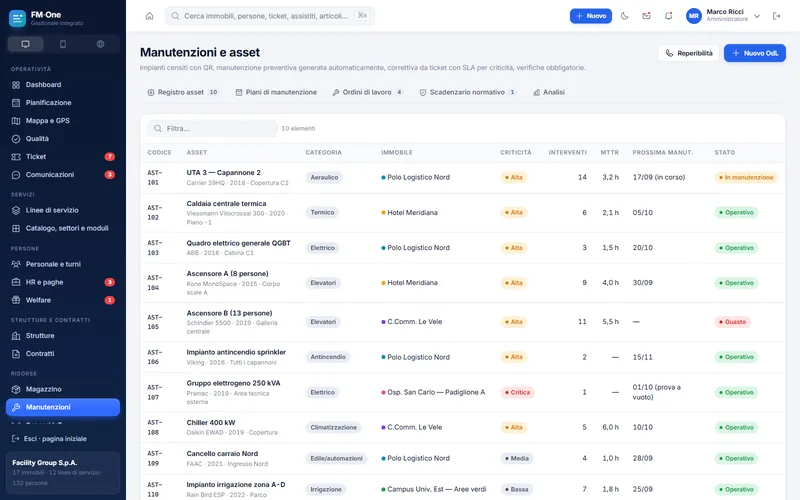Viewport: 800px width, 500px height.
Task: Open Dashboard from sidebar
Action: point(63,85)
